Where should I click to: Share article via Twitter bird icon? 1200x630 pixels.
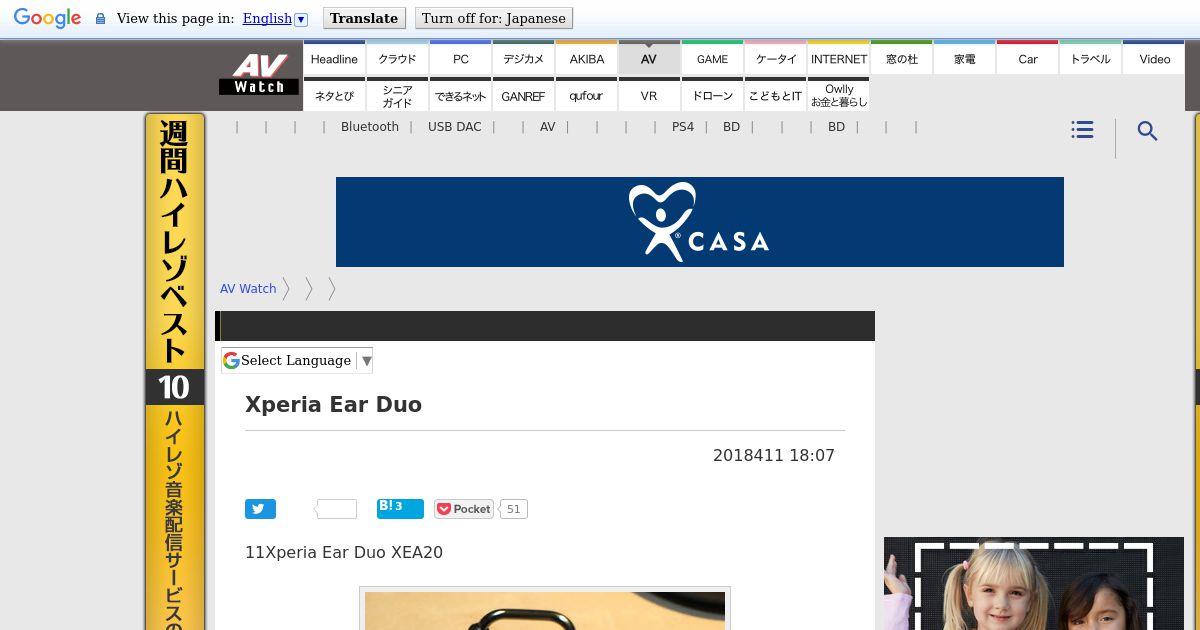click(x=260, y=509)
